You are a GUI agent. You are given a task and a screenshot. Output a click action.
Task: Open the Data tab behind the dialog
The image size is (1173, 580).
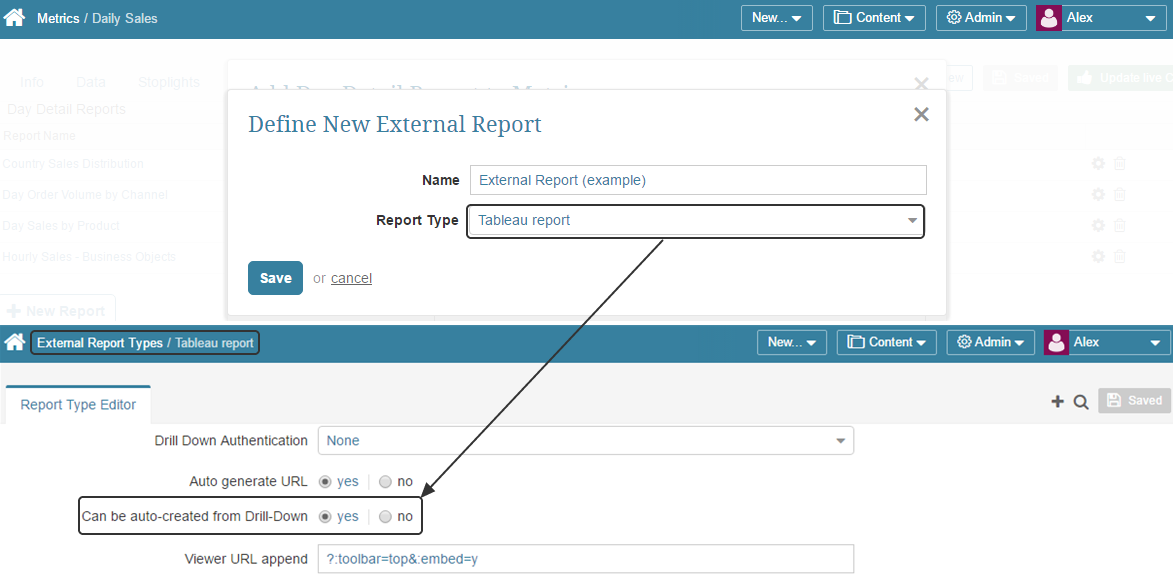pyautogui.click(x=90, y=82)
